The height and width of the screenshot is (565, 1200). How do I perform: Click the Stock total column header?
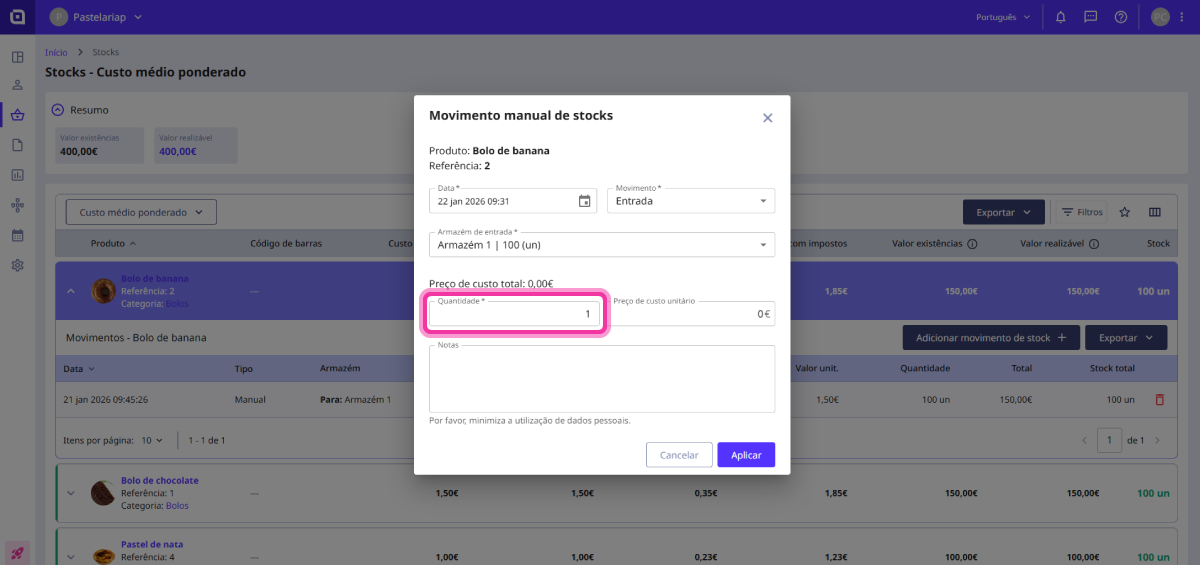coord(1112,368)
